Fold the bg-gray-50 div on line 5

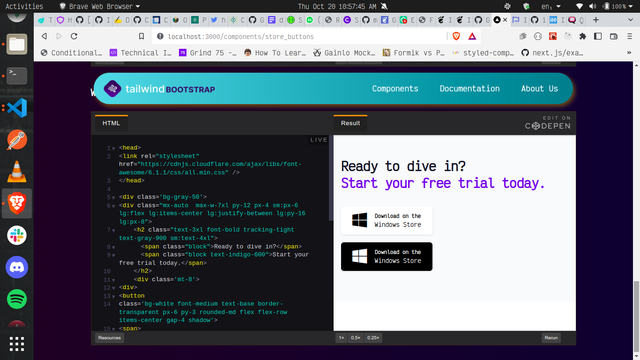click(x=113, y=197)
